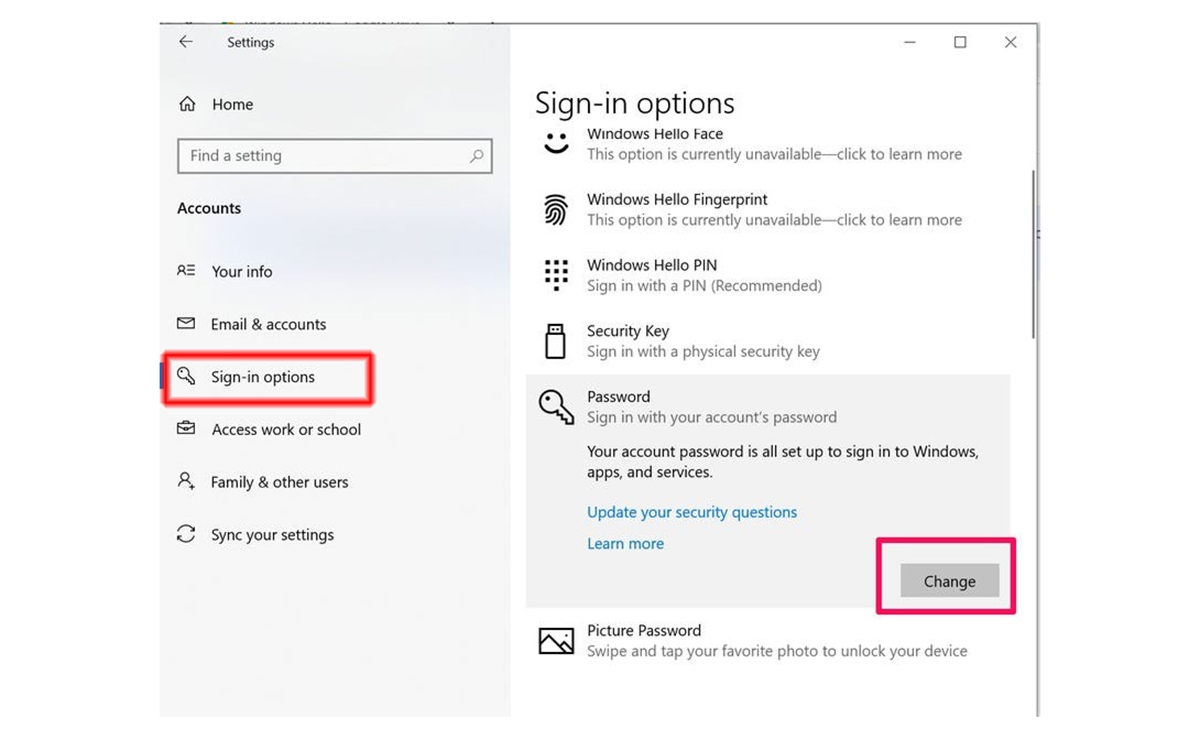This screenshot has height=739, width=1200.
Task: Open Update your security questions link
Action: pyautogui.click(x=692, y=512)
